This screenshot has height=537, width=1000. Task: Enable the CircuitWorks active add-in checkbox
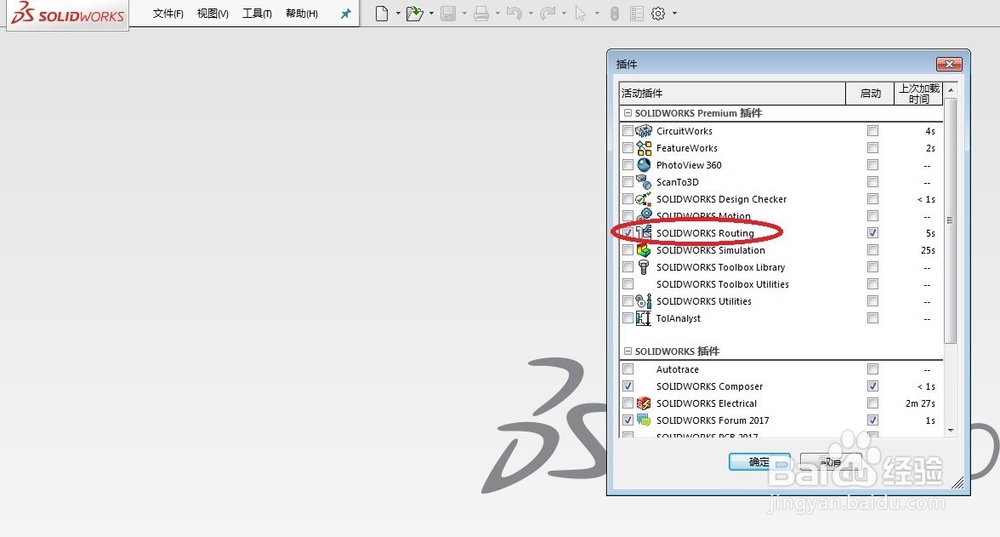click(628, 131)
